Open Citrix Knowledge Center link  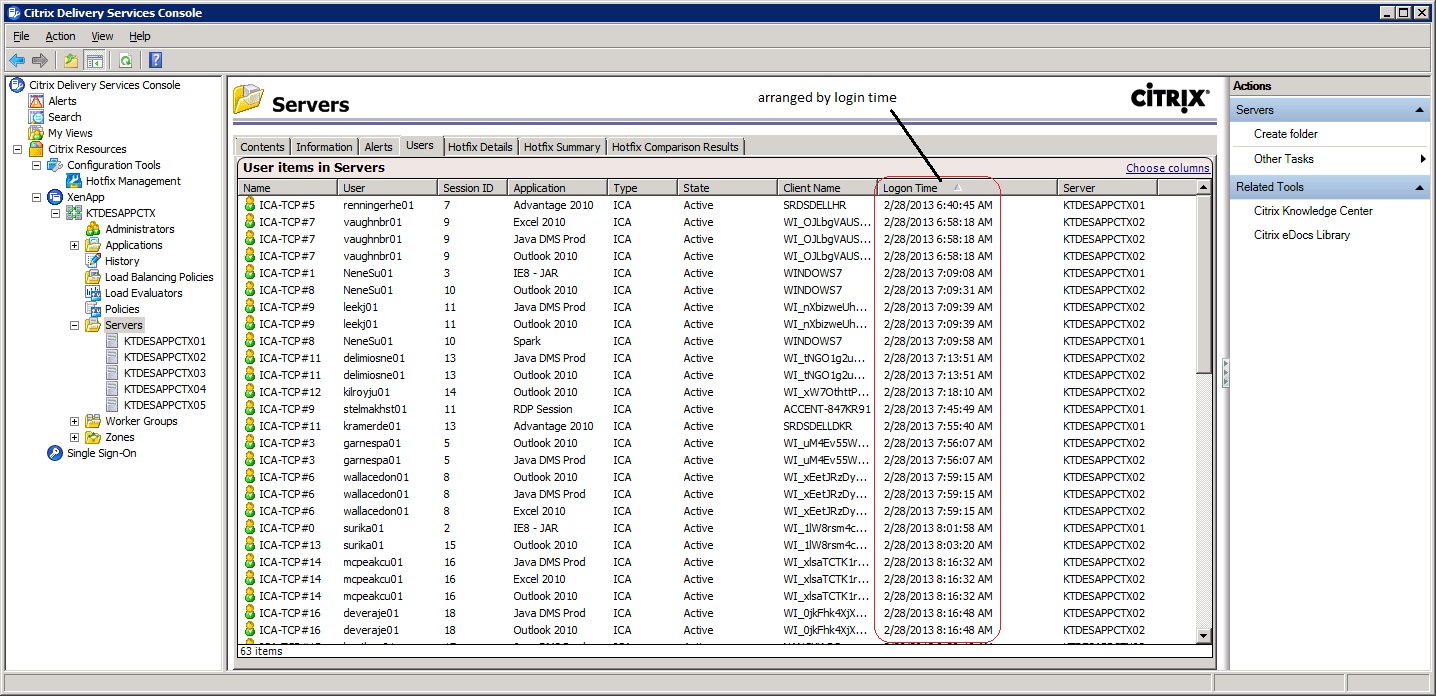[1313, 211]
